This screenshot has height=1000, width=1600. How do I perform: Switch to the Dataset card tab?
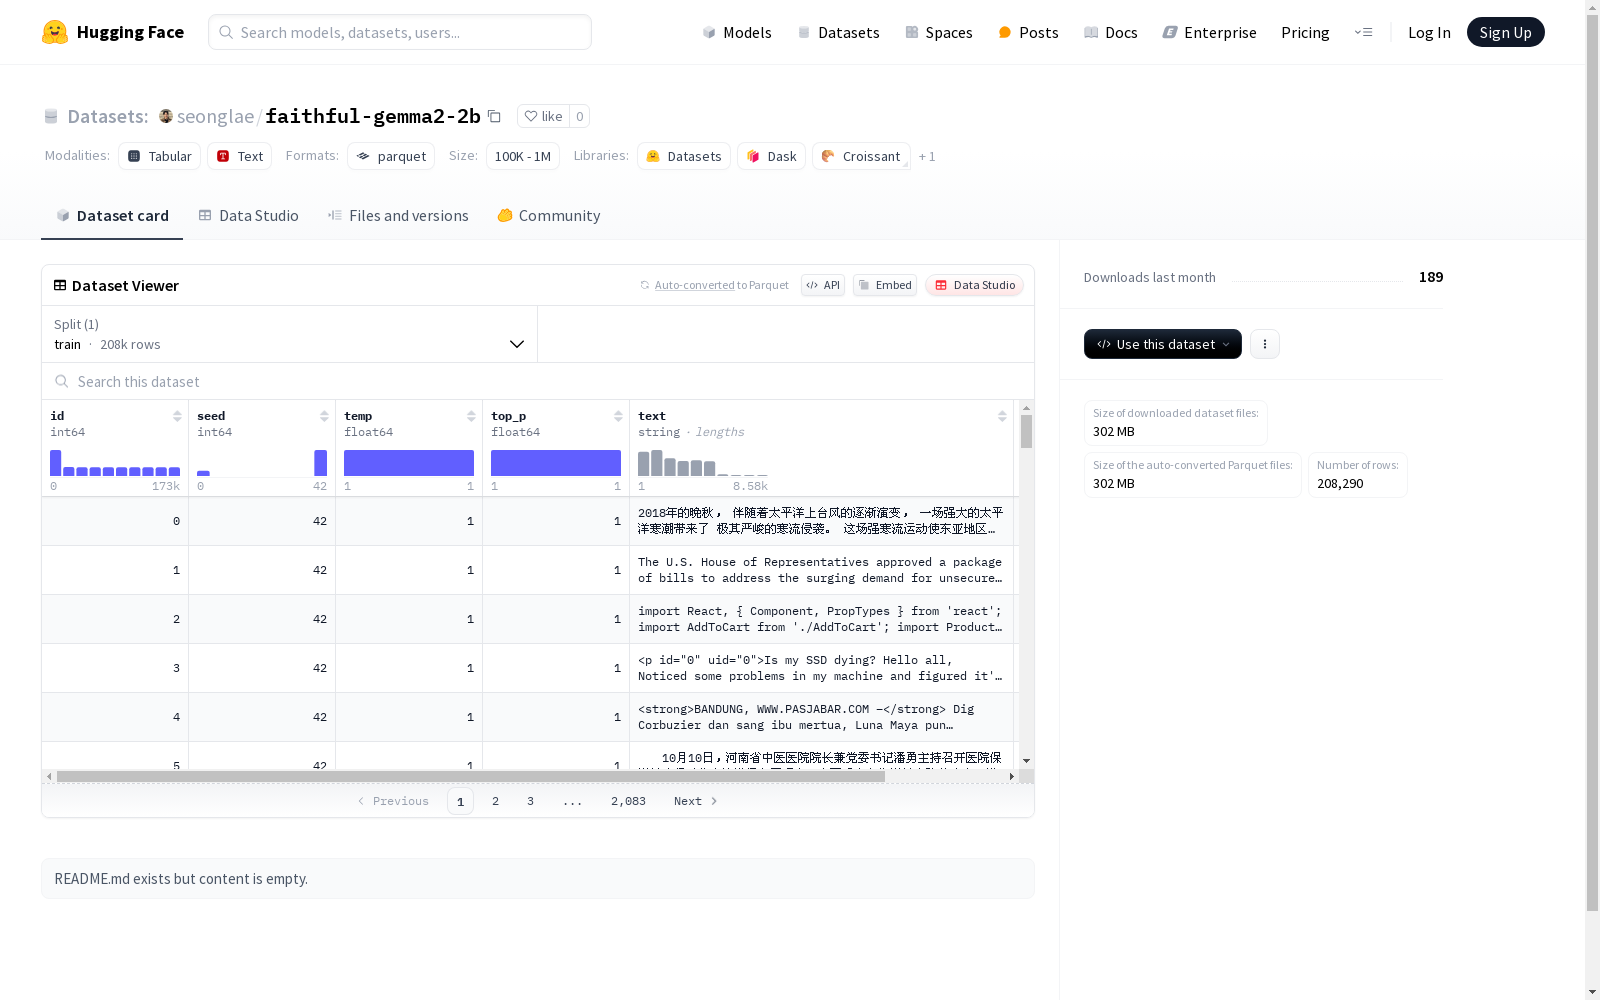(x=112, y=216)
